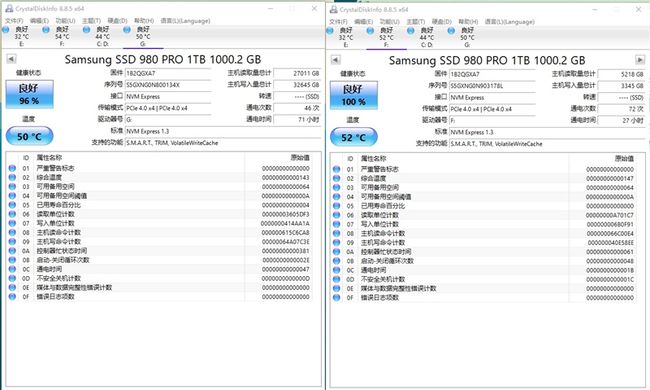Select the F: 54°C disk tab

[x=58, y=36]
